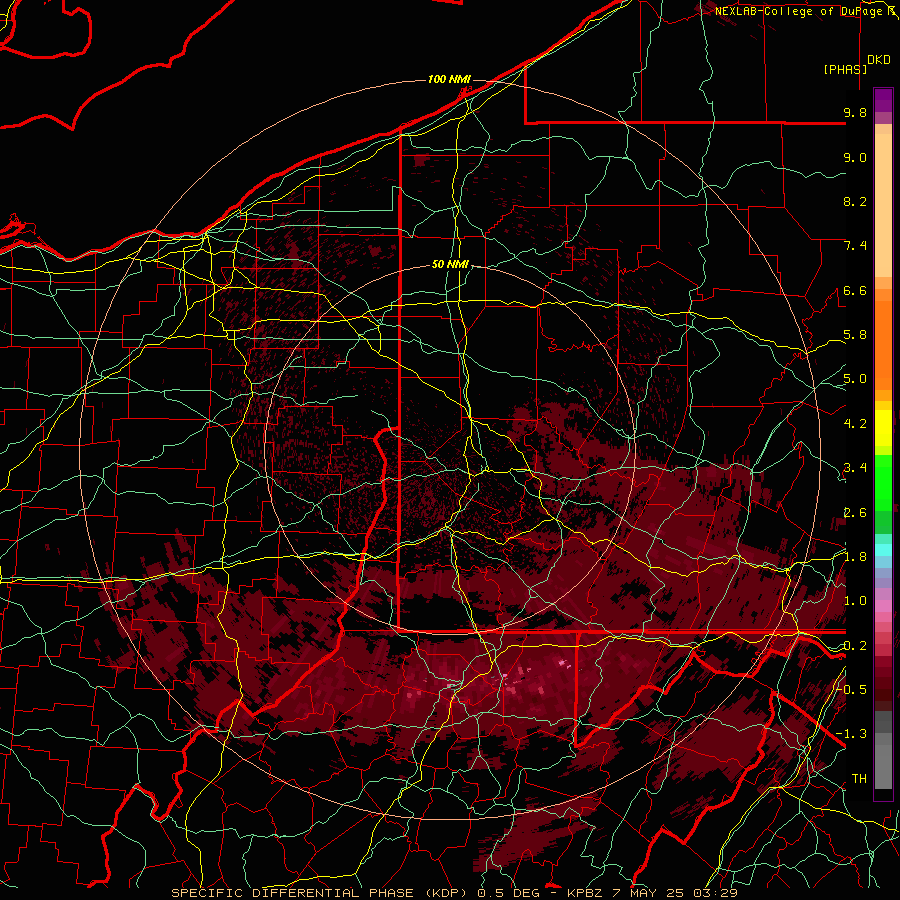This screenshot has width=900, height=900.
Task: Click the 50 NMI range ring label
Action: click(x=450, y=264)
